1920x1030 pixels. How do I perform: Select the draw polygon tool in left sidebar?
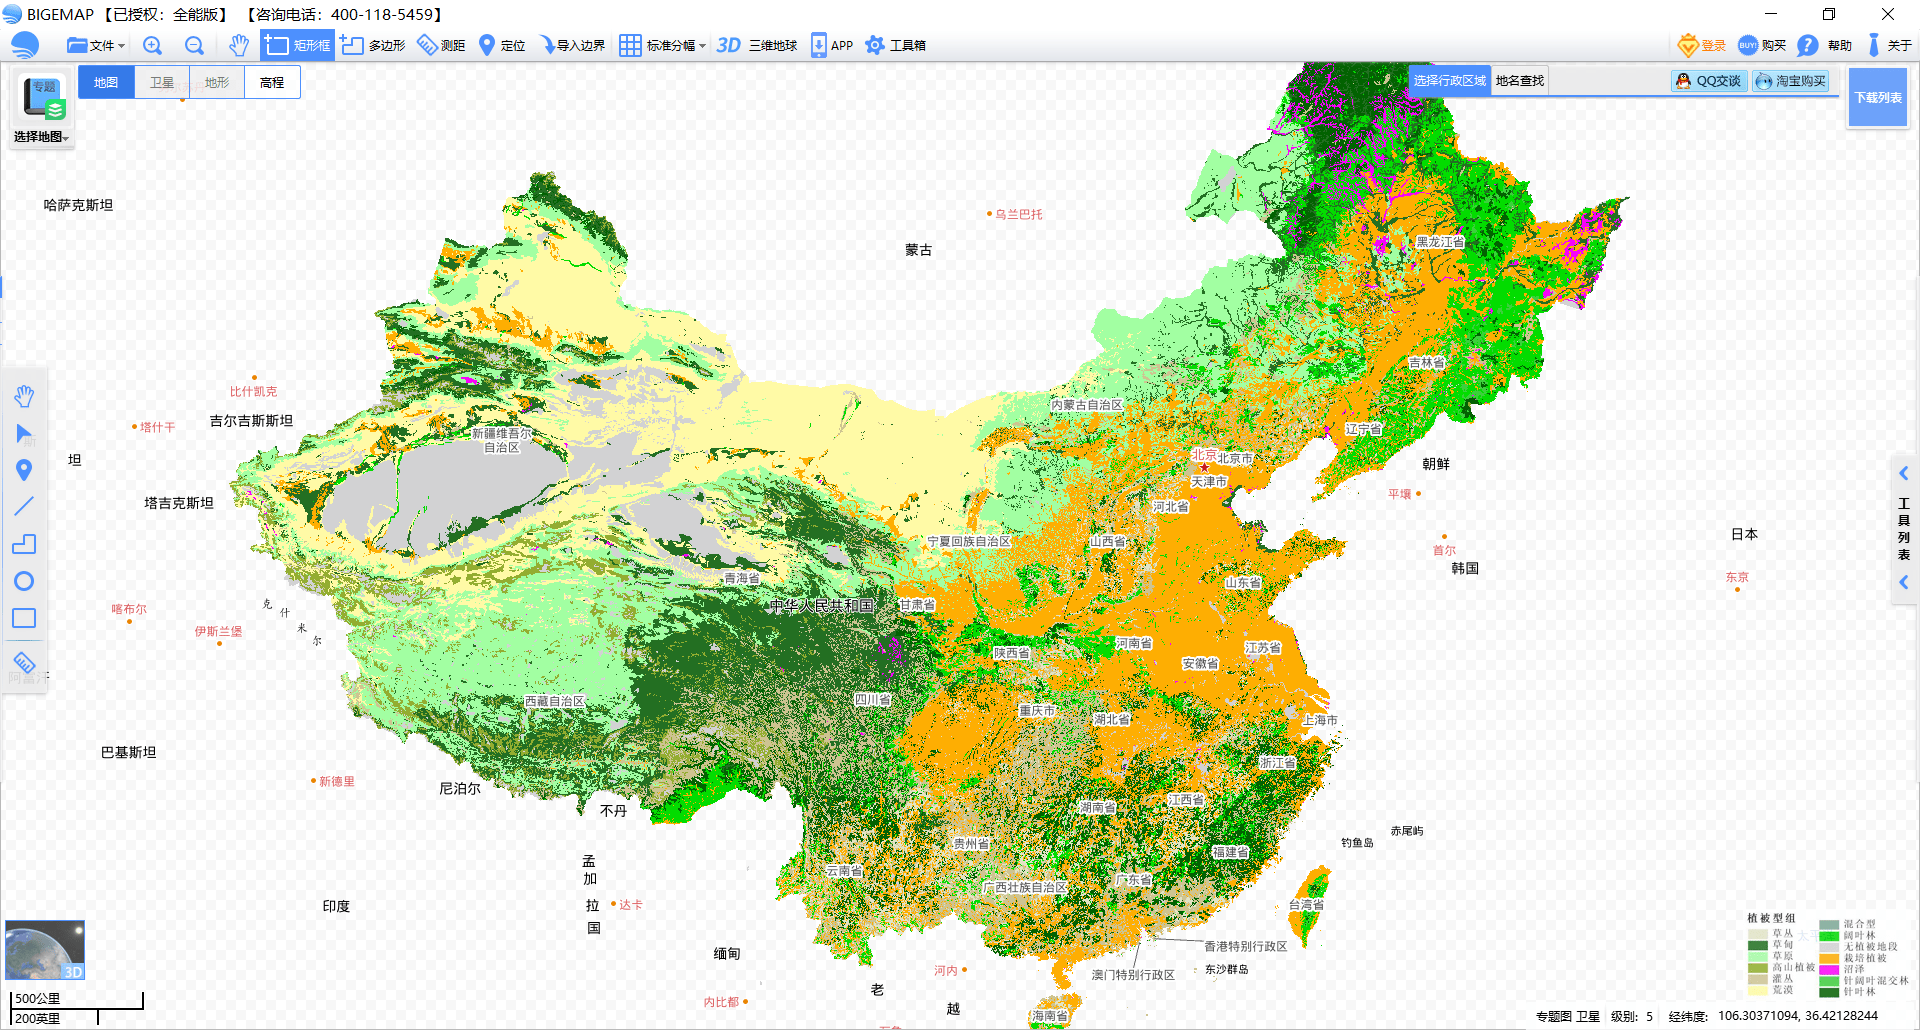24,544
